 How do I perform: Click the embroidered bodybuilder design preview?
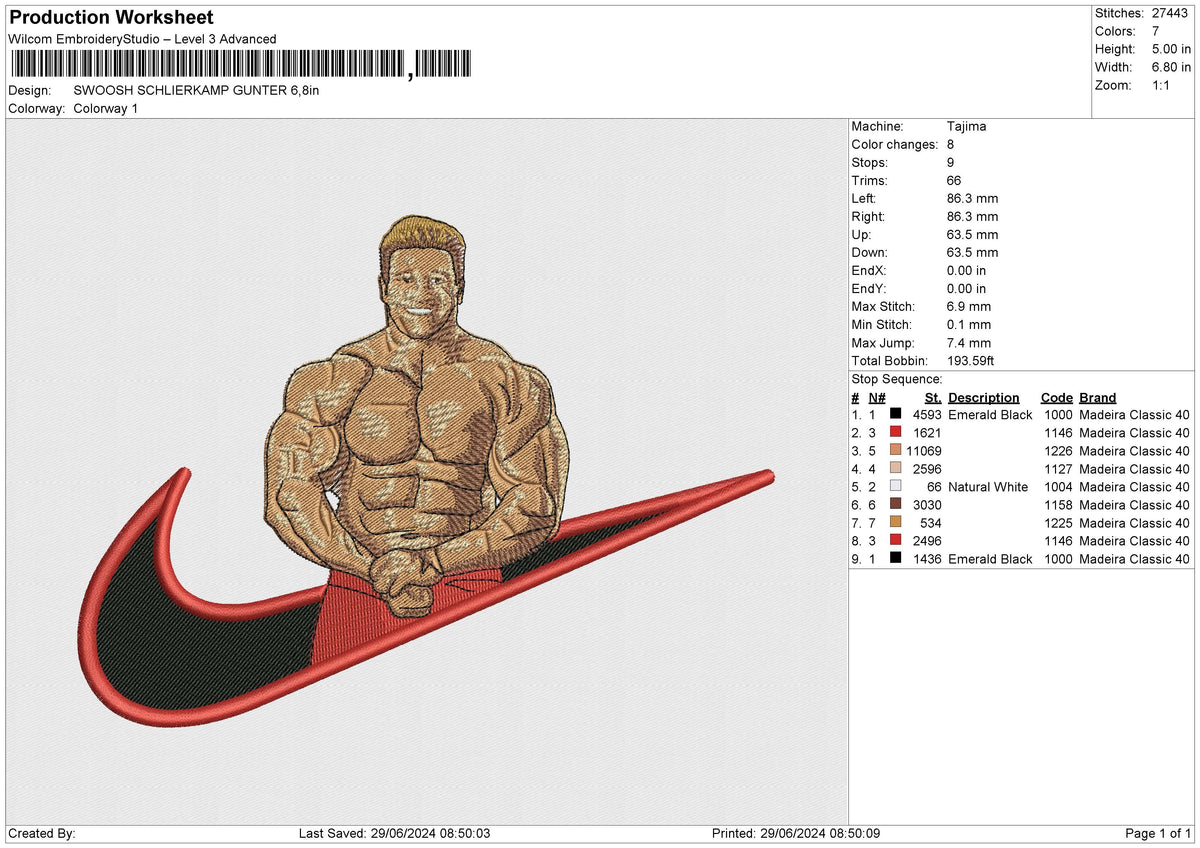click(x=427, y=471)
